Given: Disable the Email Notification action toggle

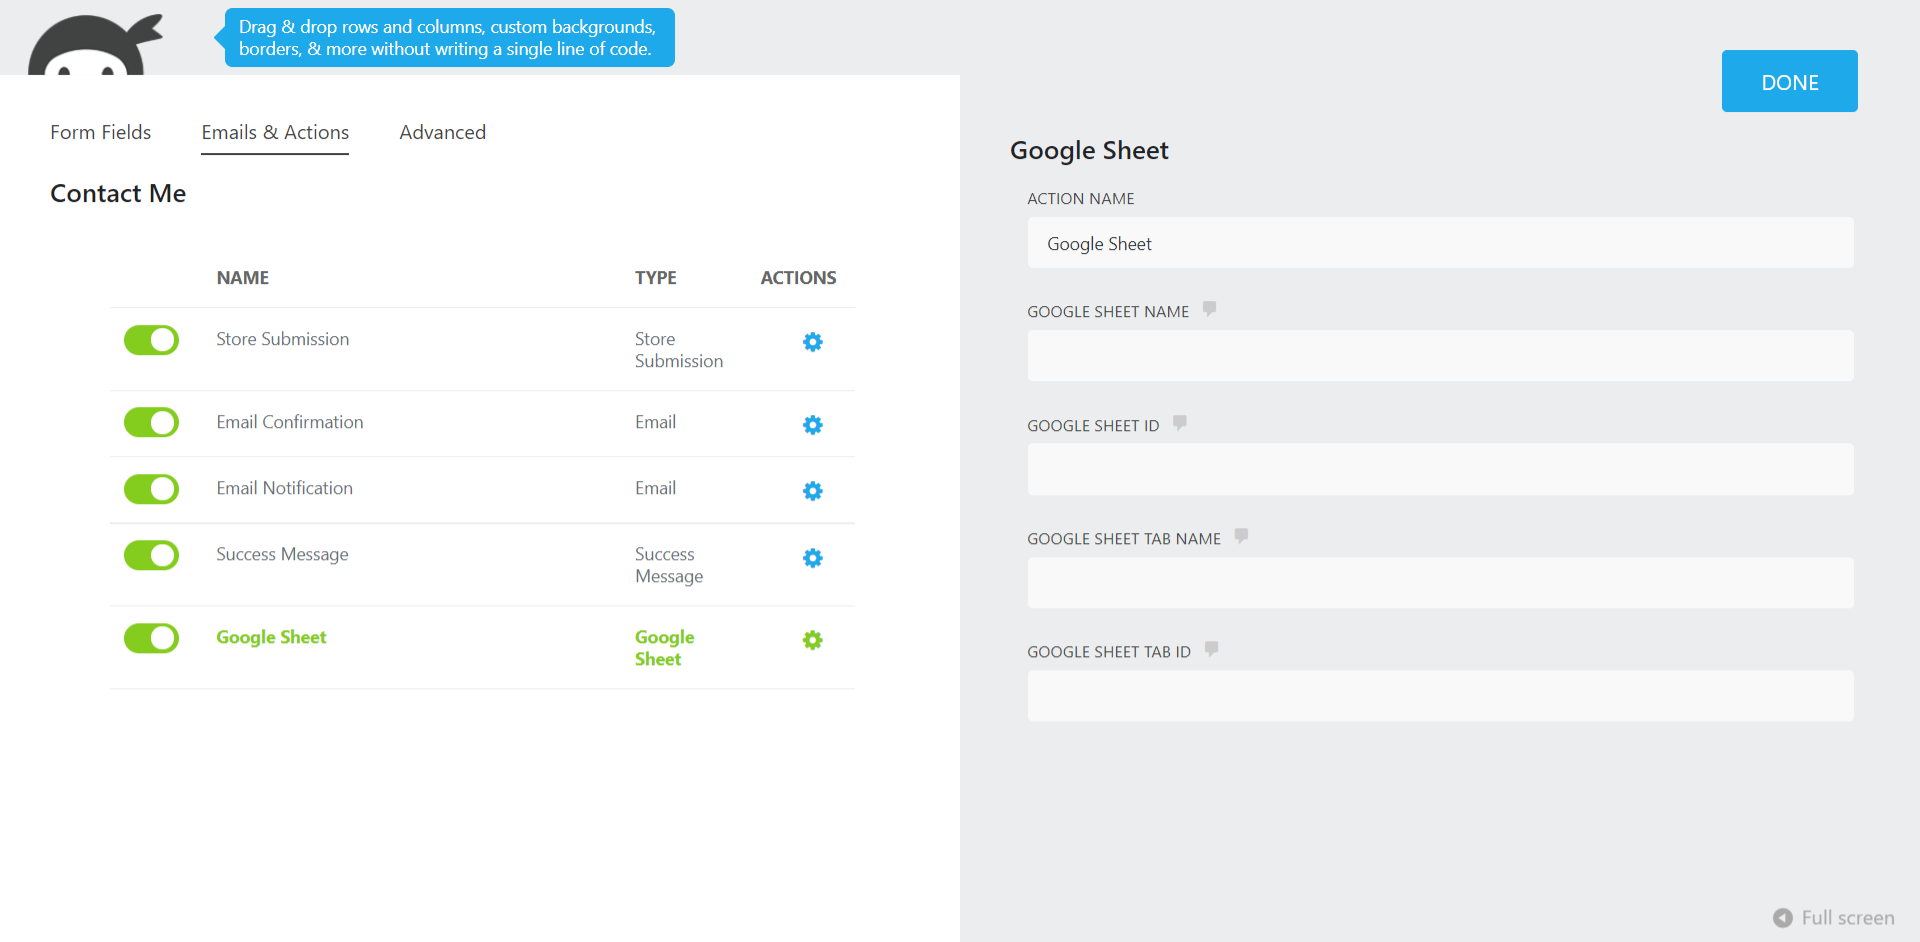Looking at the screenshot, I should pos(151,489).
